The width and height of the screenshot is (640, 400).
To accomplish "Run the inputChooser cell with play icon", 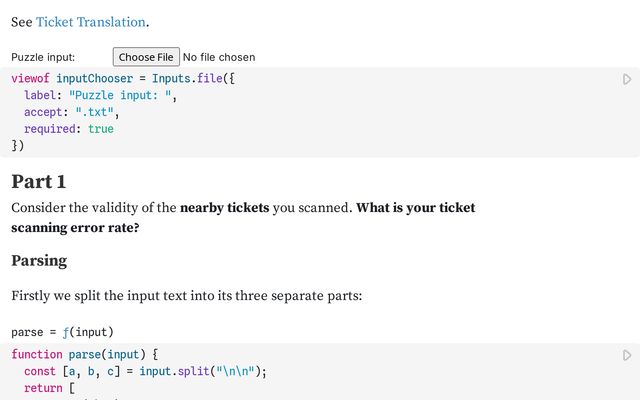I will pyautogui.click(x=627, y=79).
